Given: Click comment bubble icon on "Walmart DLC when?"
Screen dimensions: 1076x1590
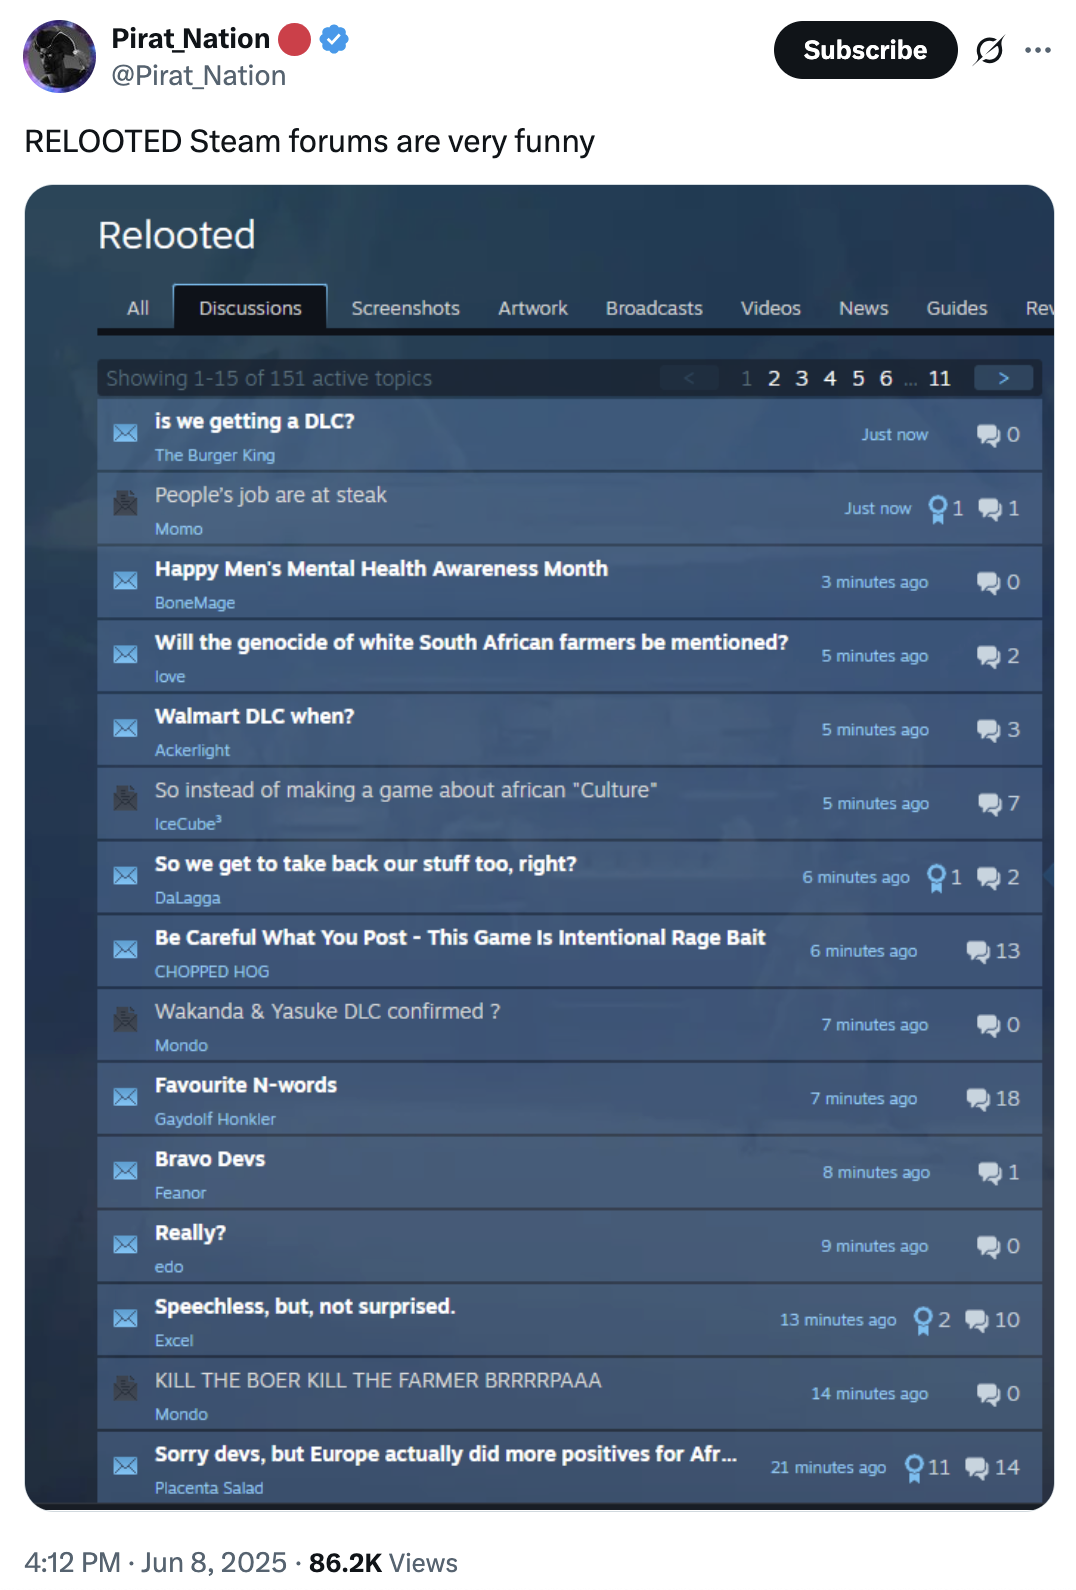Looking at the screenshot, I should coord(988,730).
